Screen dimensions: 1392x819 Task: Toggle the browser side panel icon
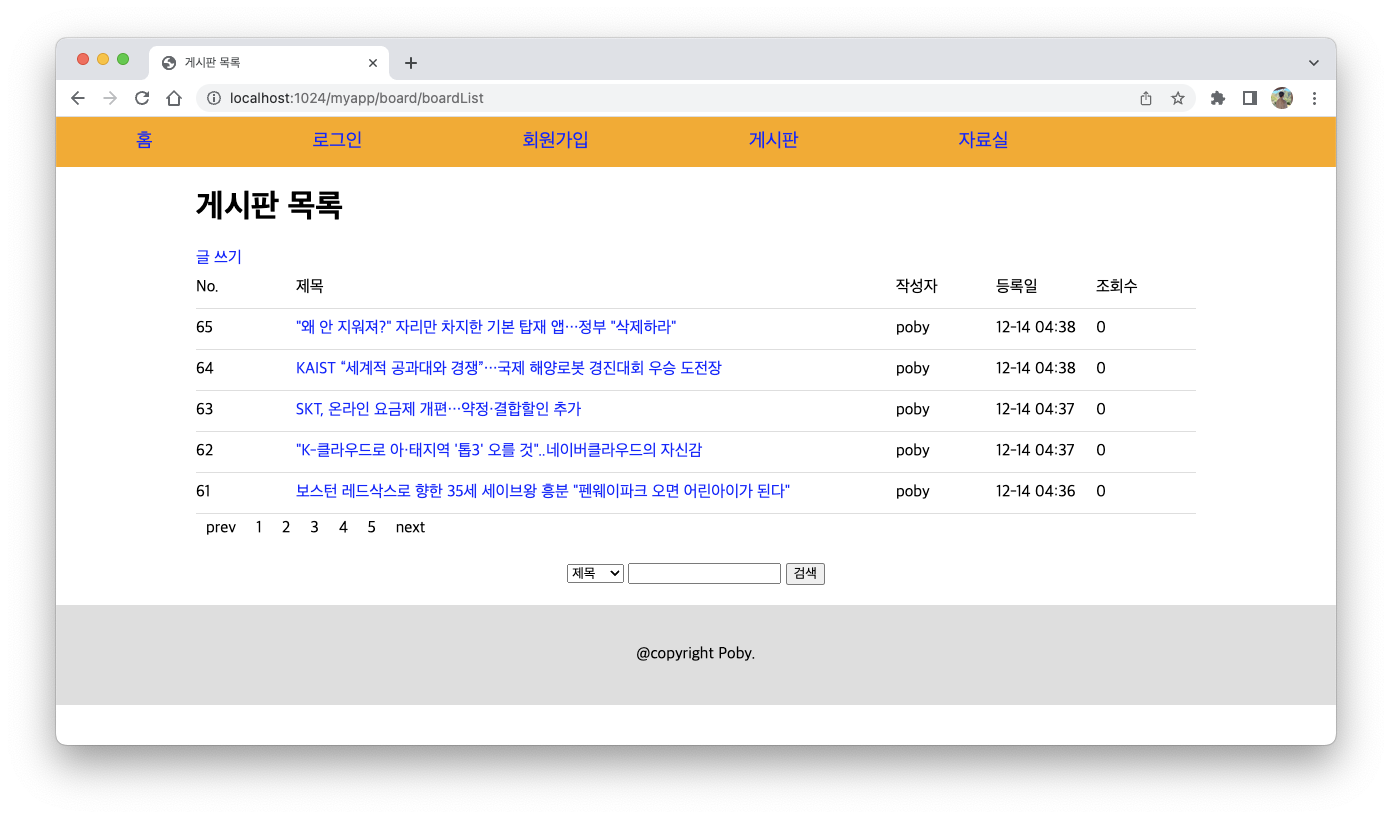[x=1249, y=98]
